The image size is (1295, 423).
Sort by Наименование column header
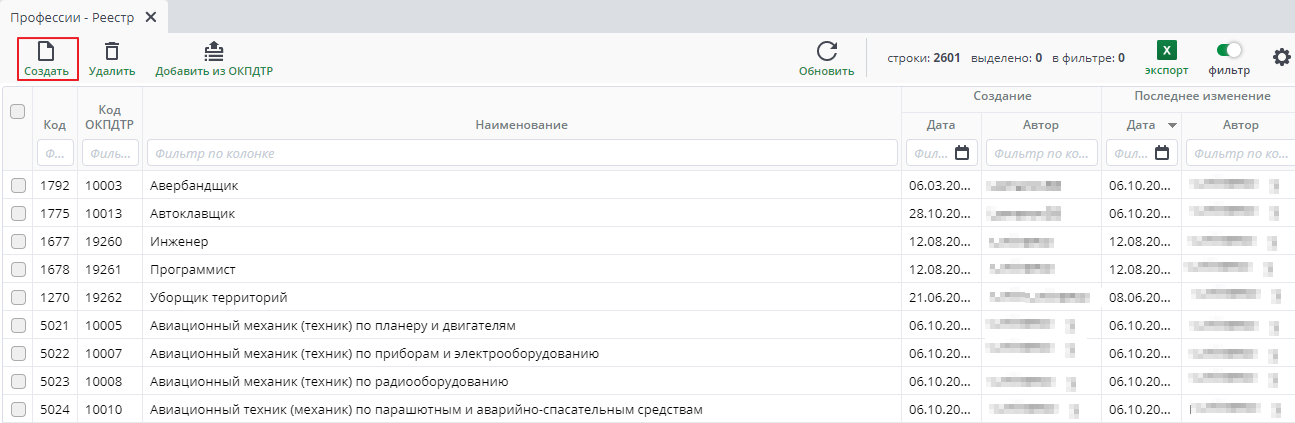(x=521, y=125)
